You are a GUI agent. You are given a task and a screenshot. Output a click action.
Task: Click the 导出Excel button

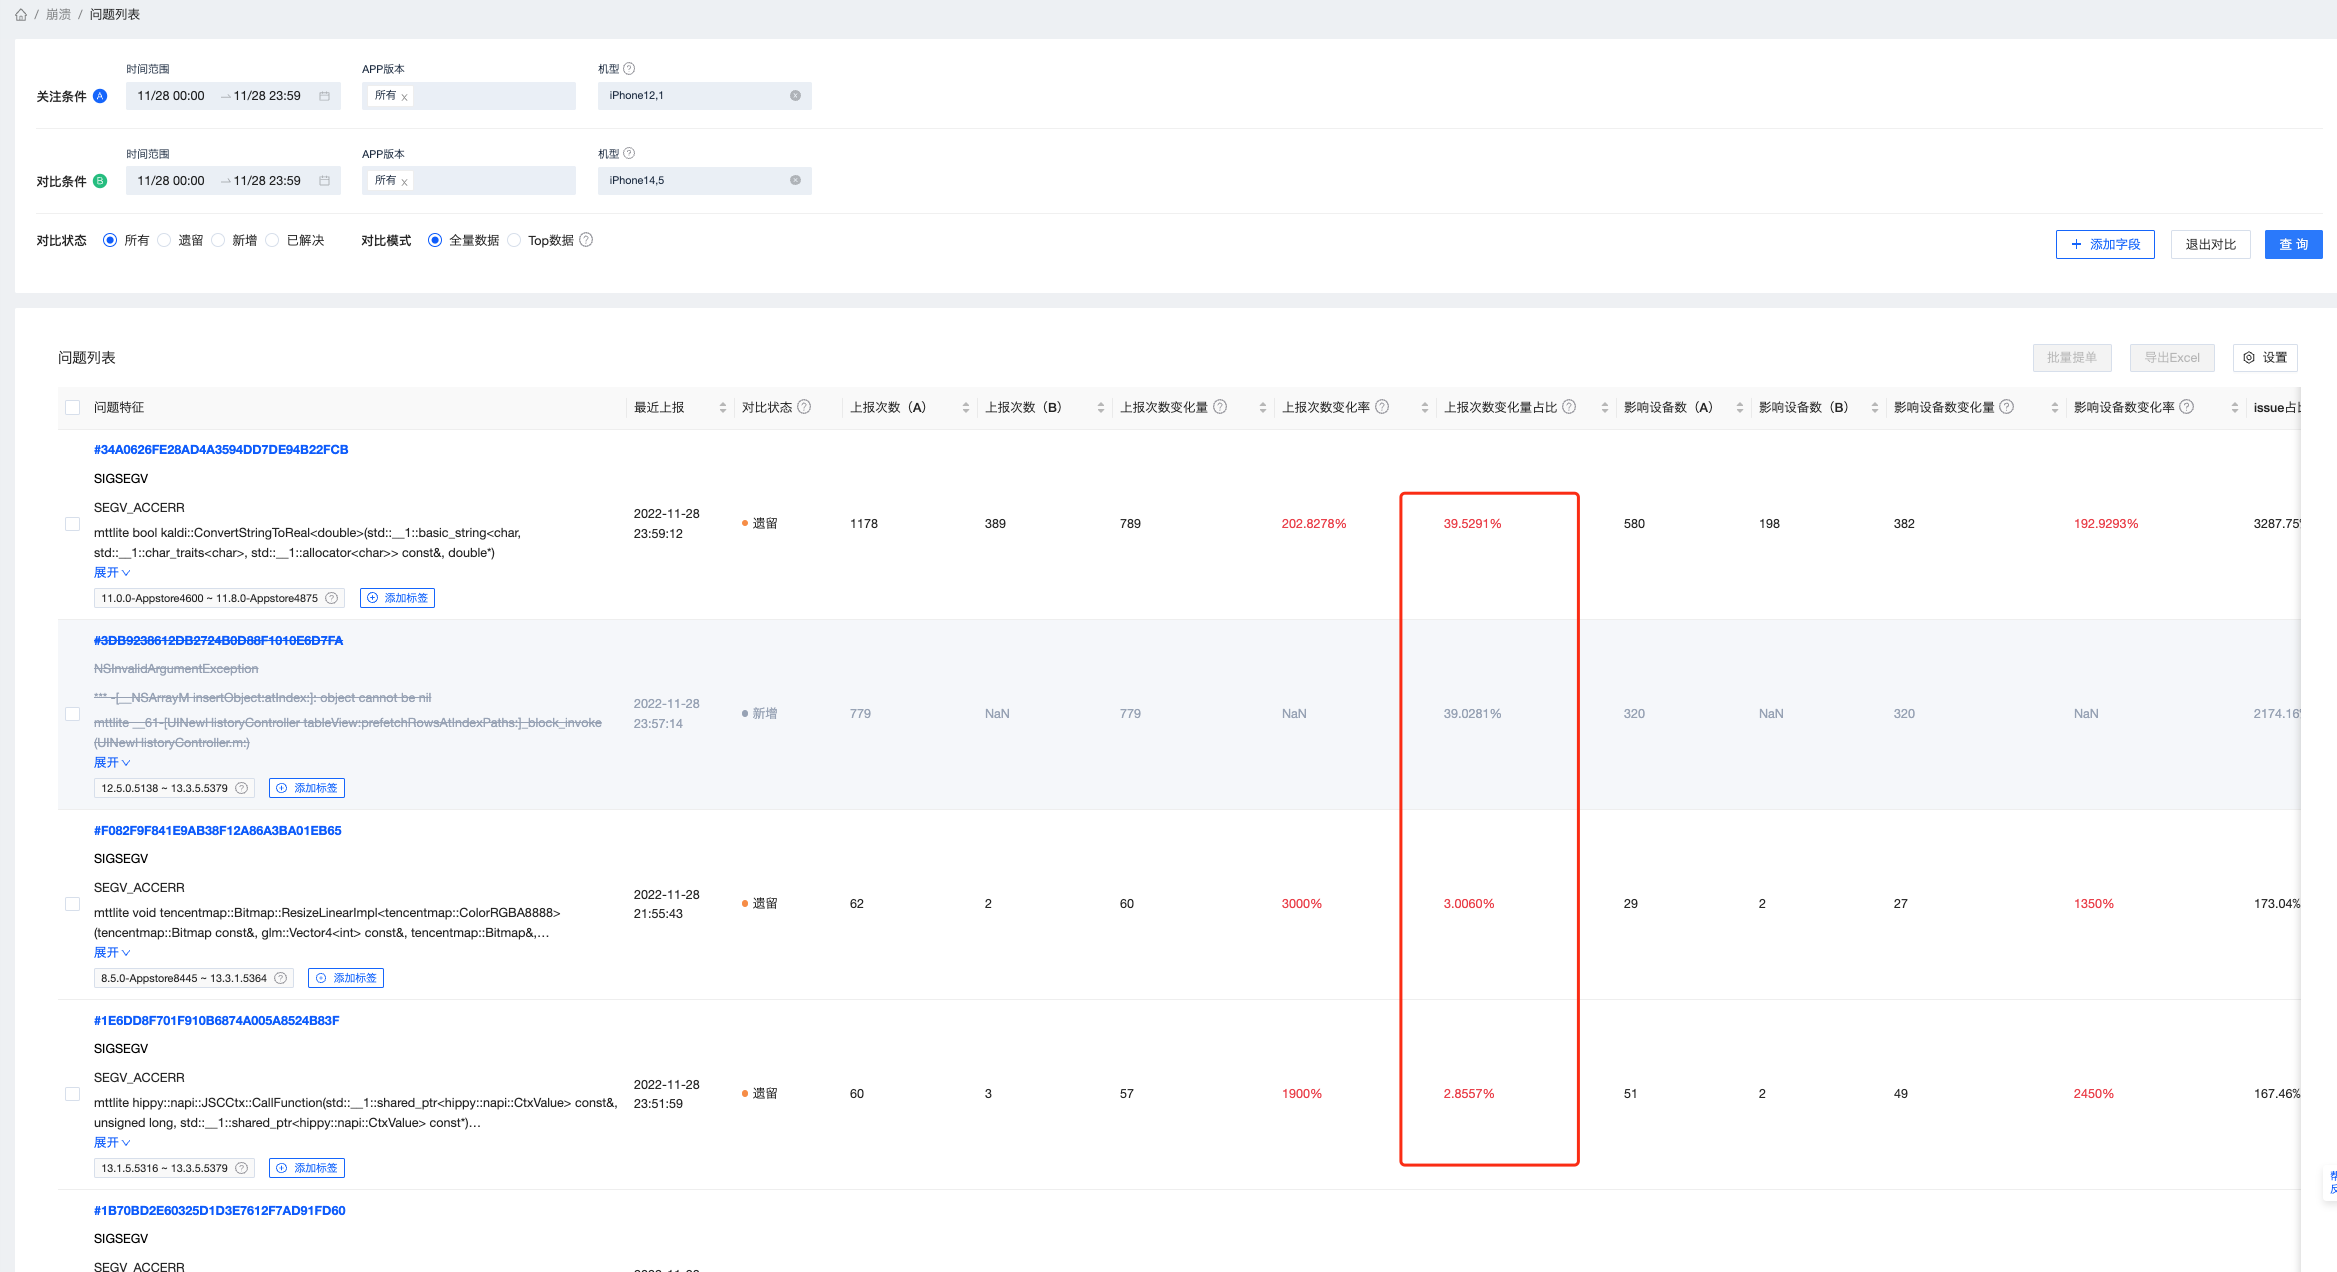pyautogui.click(x=2172, y=358)
